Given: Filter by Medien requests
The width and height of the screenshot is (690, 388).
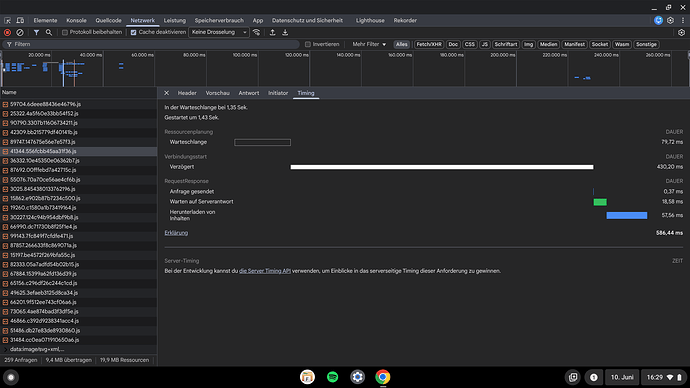Looking at the screenshot, I should click(x=548, y=44).
